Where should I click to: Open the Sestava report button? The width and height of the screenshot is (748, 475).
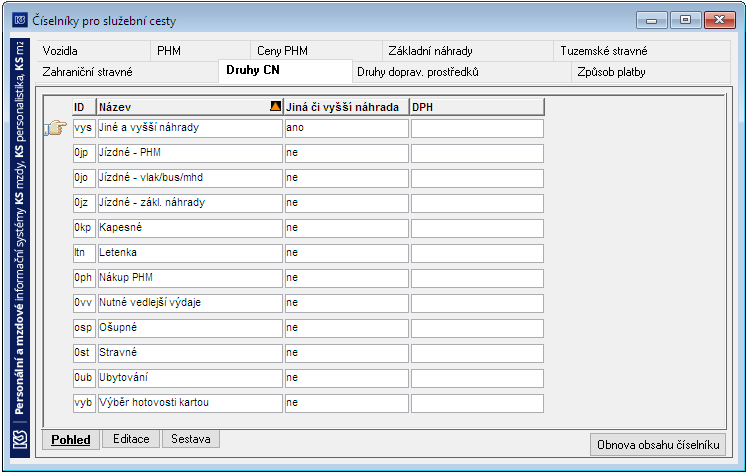[x=191, y=439]
